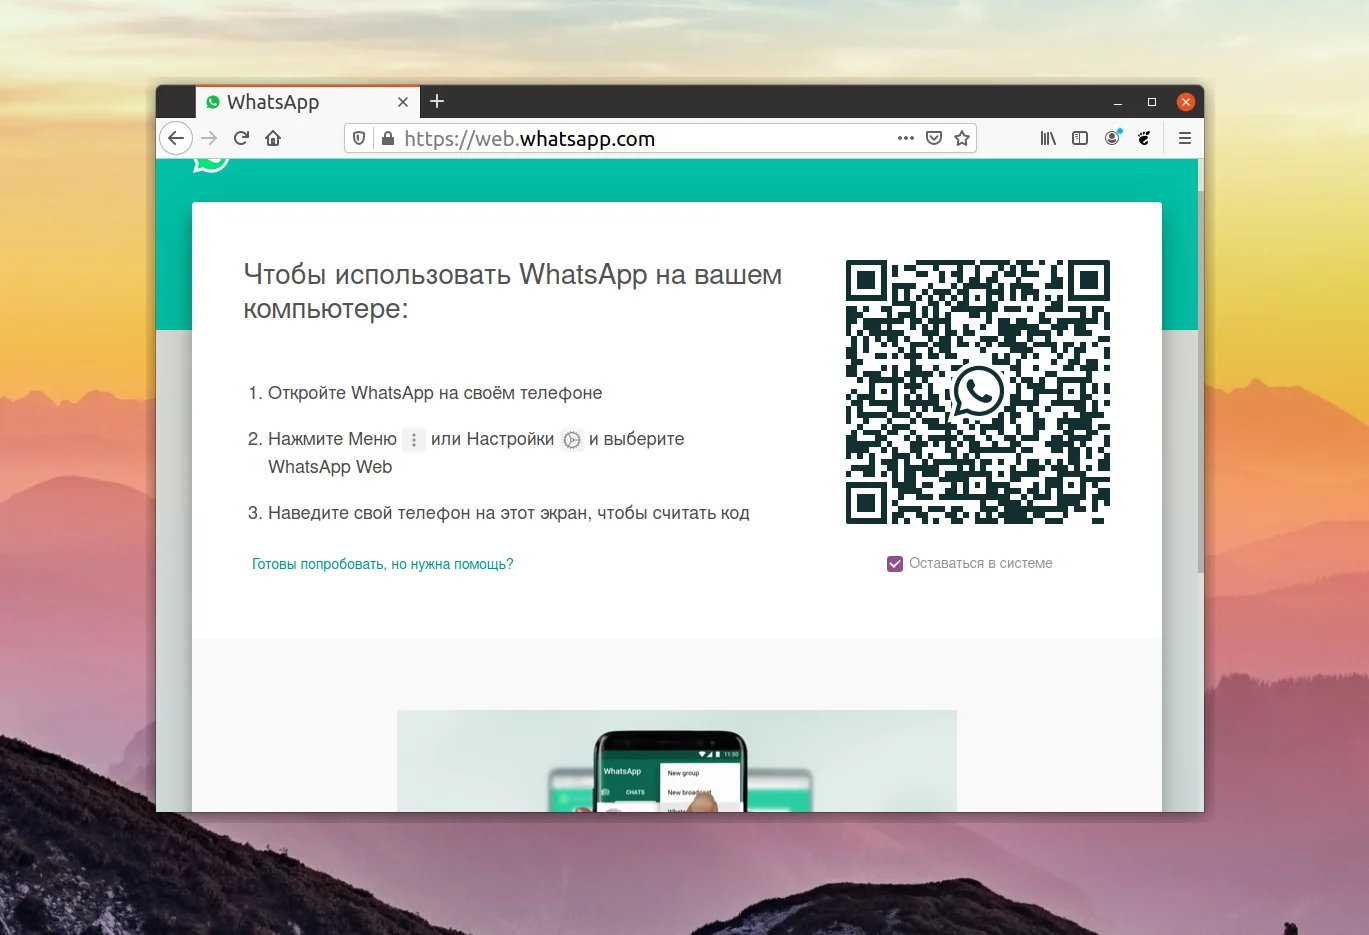Close the WhatsApp tab
Screen dimensions: 1369x935
click(403, 102)
